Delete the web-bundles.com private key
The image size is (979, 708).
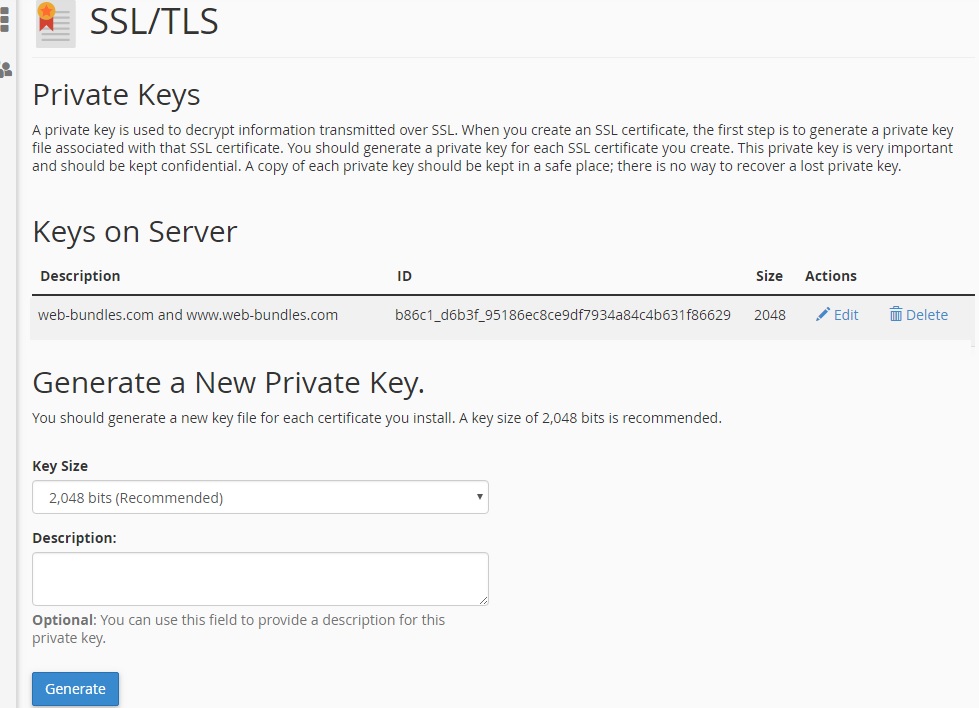[918, 315]
